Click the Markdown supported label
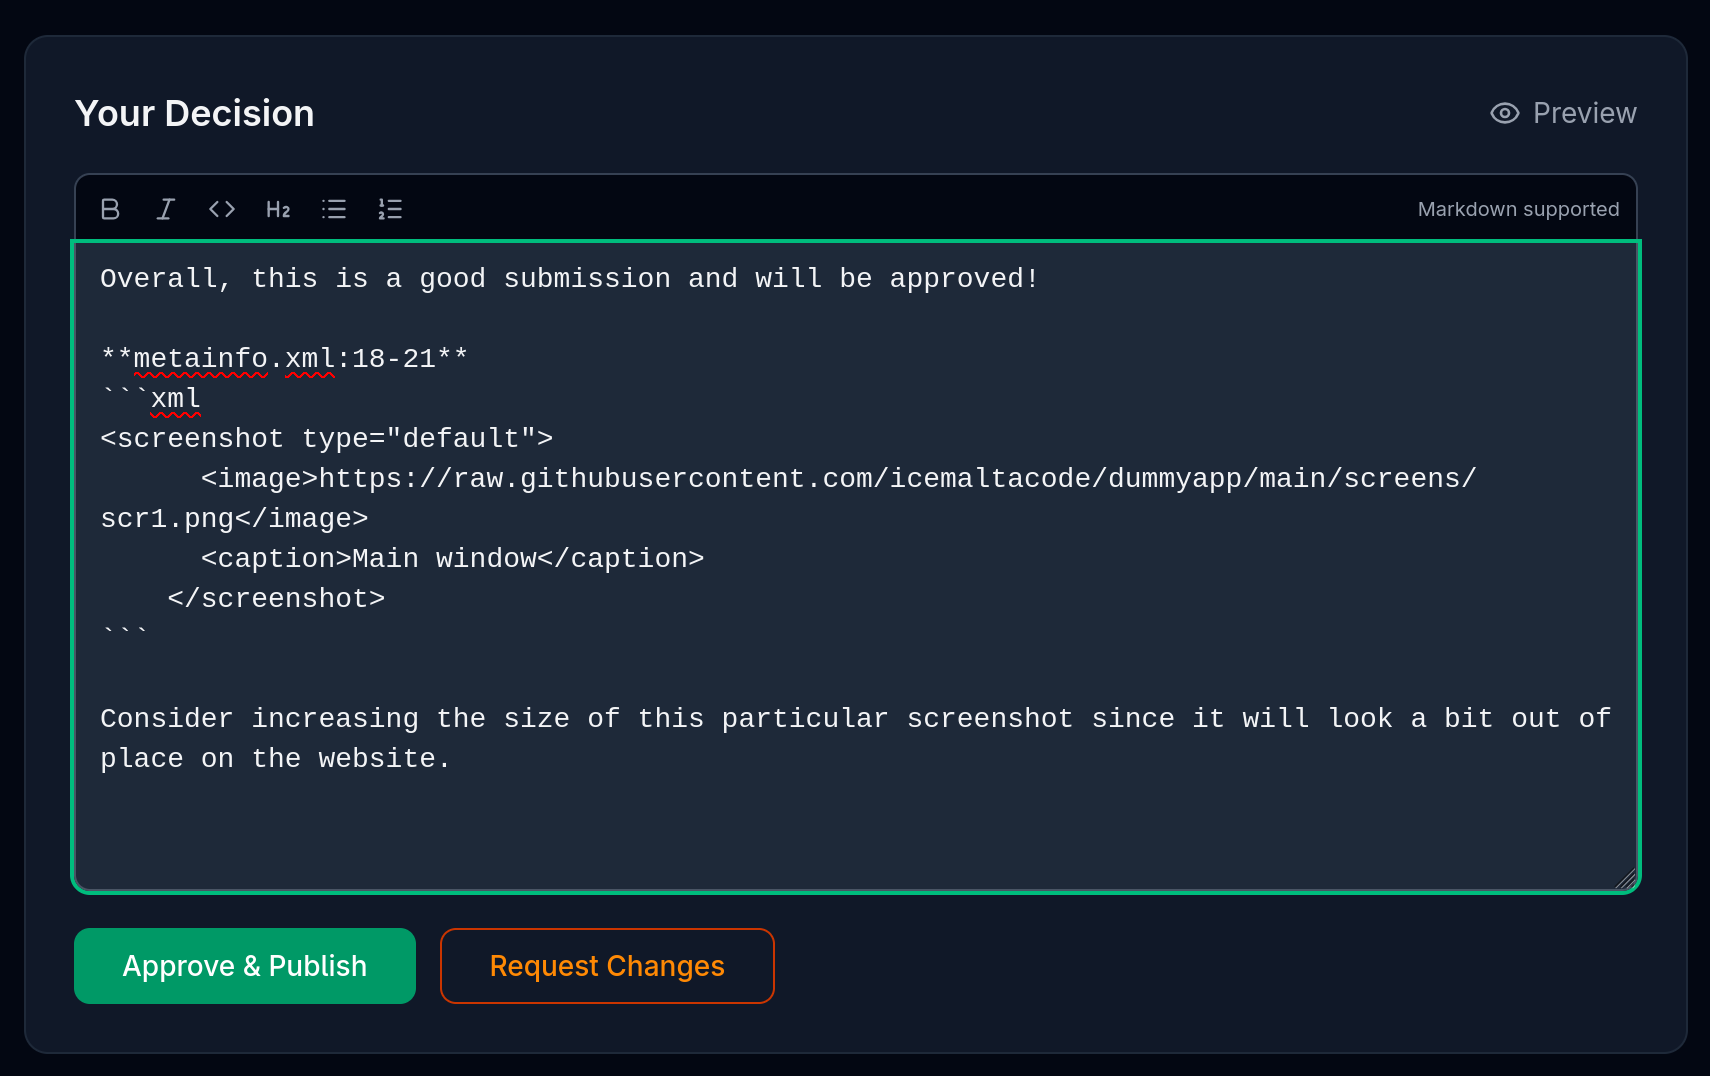Image resolution: width=1710 pixels, height=1076 pixels. pyautogui.click(x=1518, y=209)
